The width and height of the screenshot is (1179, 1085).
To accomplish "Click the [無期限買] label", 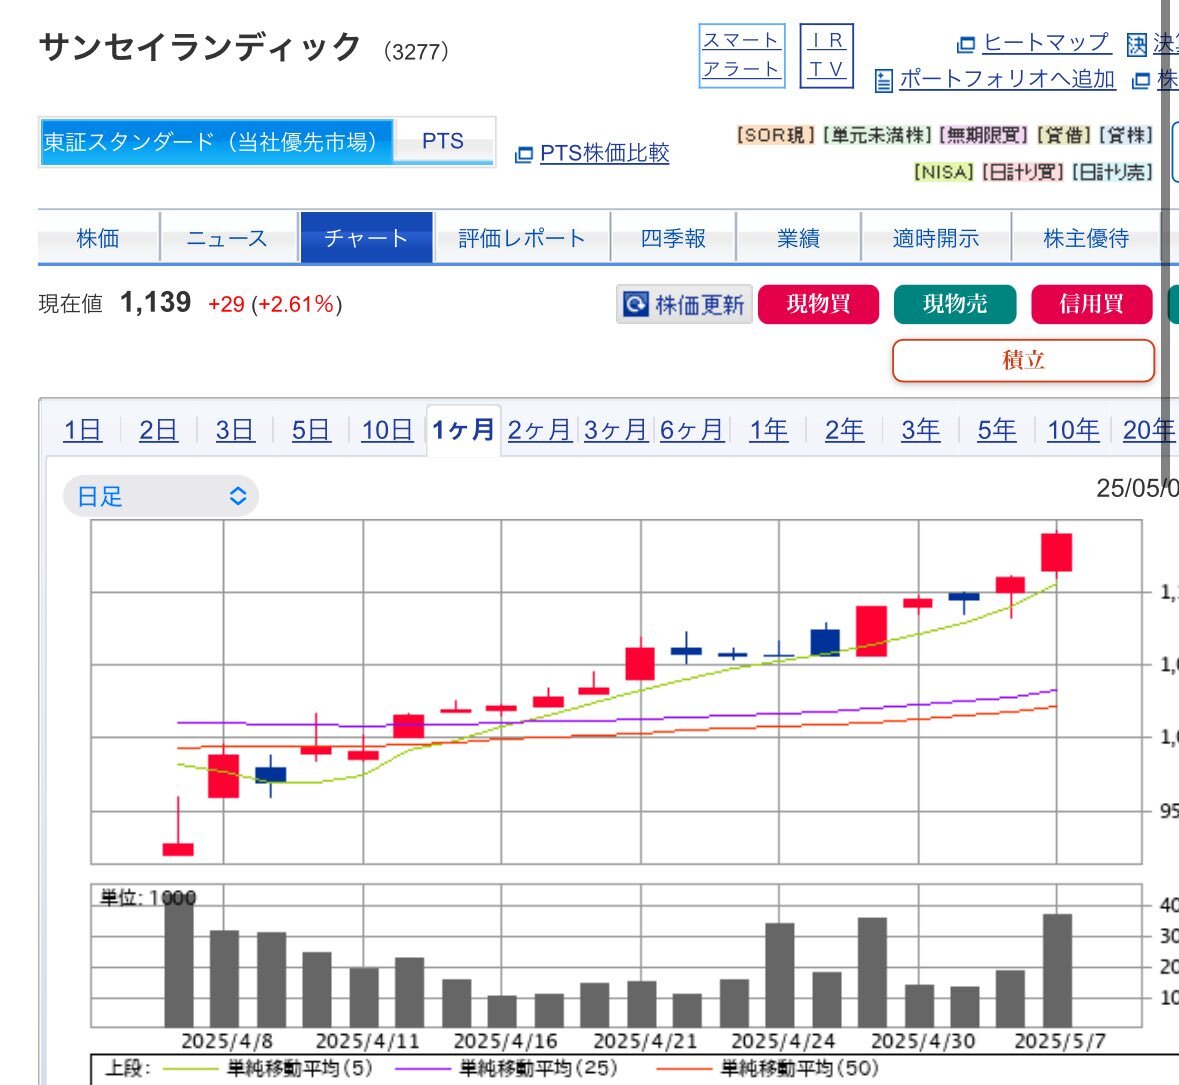I will tap(984, 135).
